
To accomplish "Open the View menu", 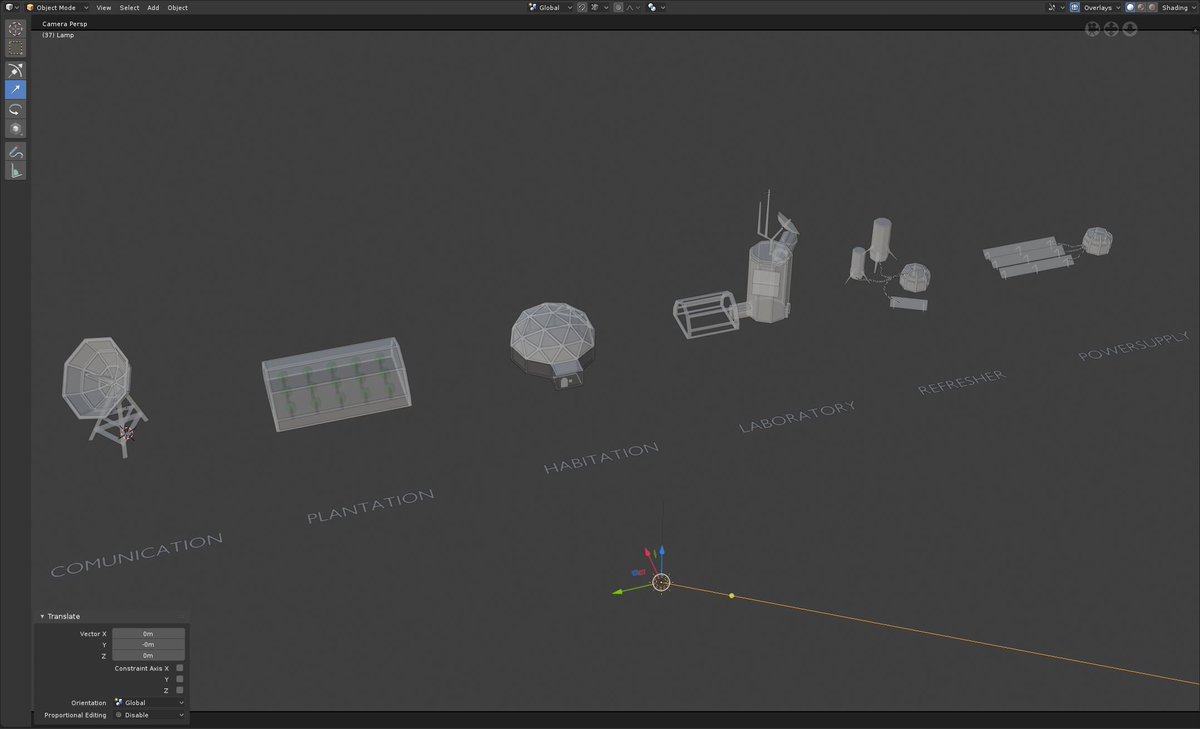I will tap(103, 7).
